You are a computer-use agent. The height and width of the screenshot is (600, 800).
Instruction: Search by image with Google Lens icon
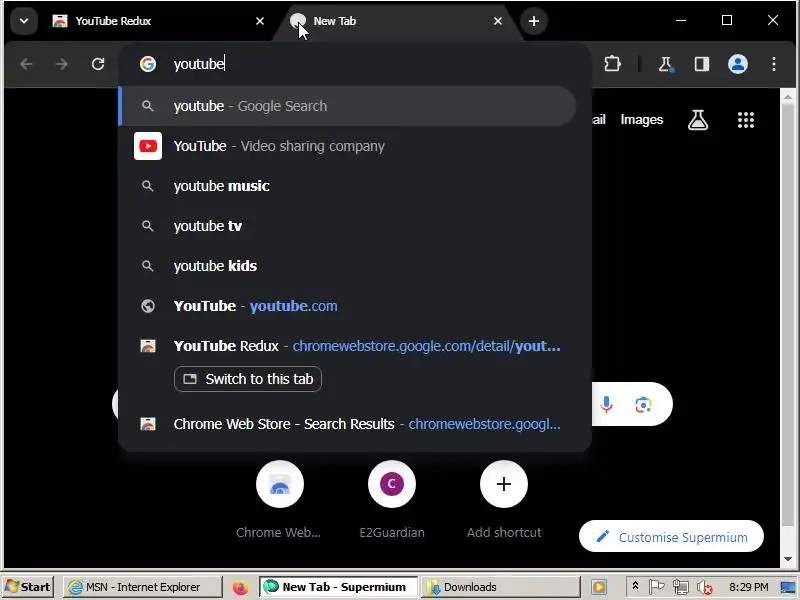643,405
